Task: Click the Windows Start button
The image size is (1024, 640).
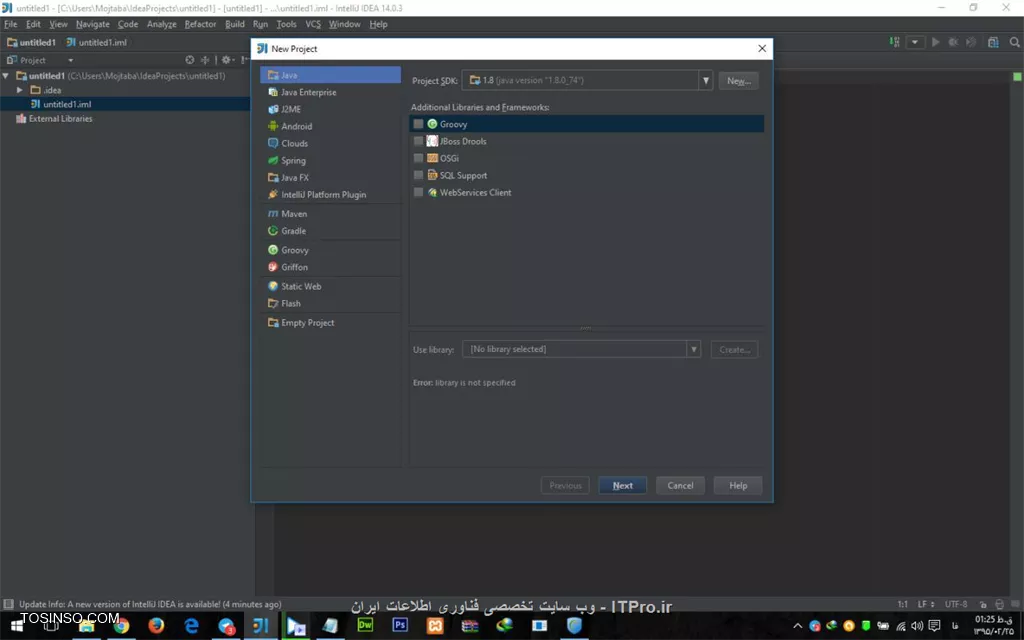Action: pos(17,626)
